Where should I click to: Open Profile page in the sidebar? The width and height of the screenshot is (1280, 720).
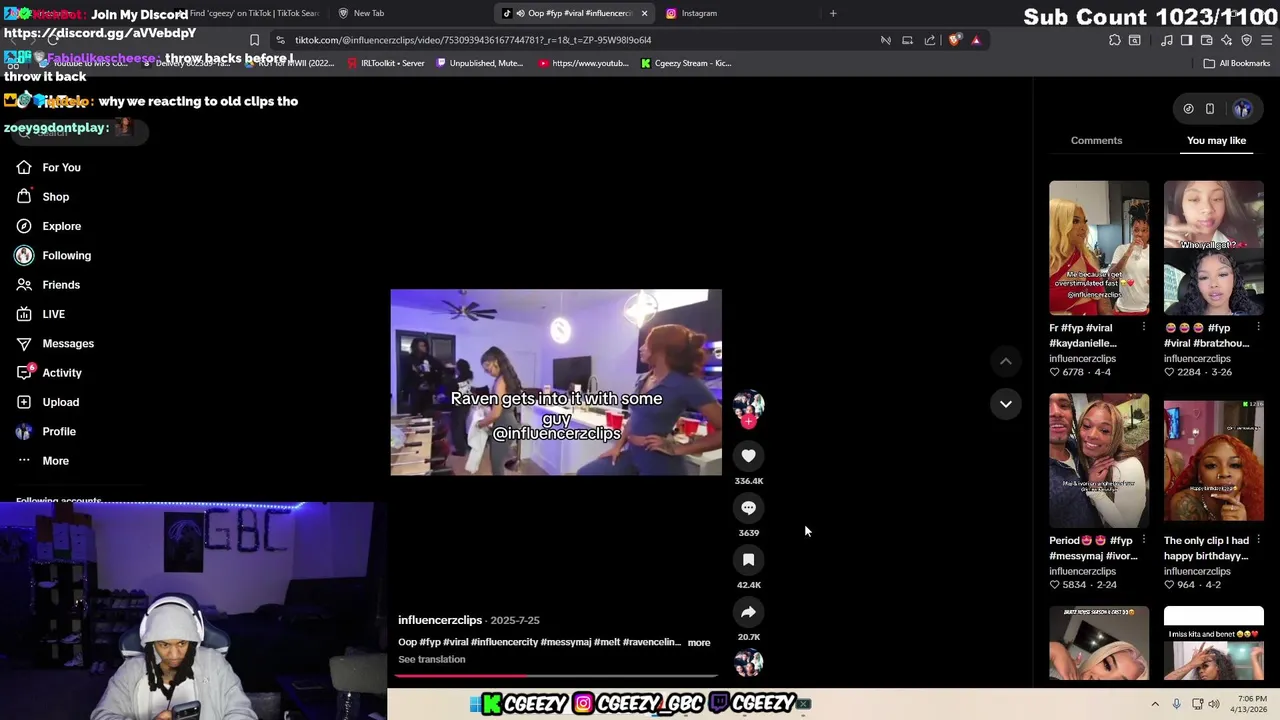pos(58,431)
